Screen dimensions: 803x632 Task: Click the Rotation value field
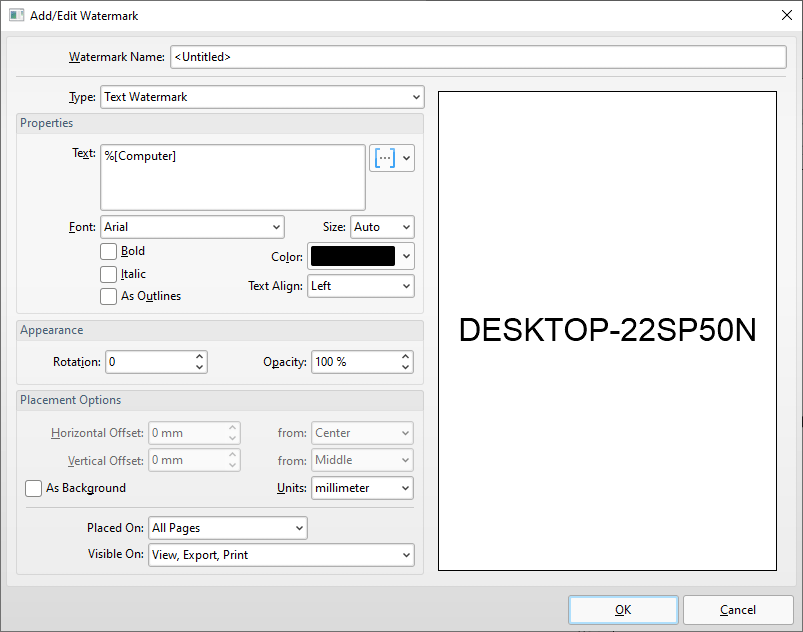(149, 362)
